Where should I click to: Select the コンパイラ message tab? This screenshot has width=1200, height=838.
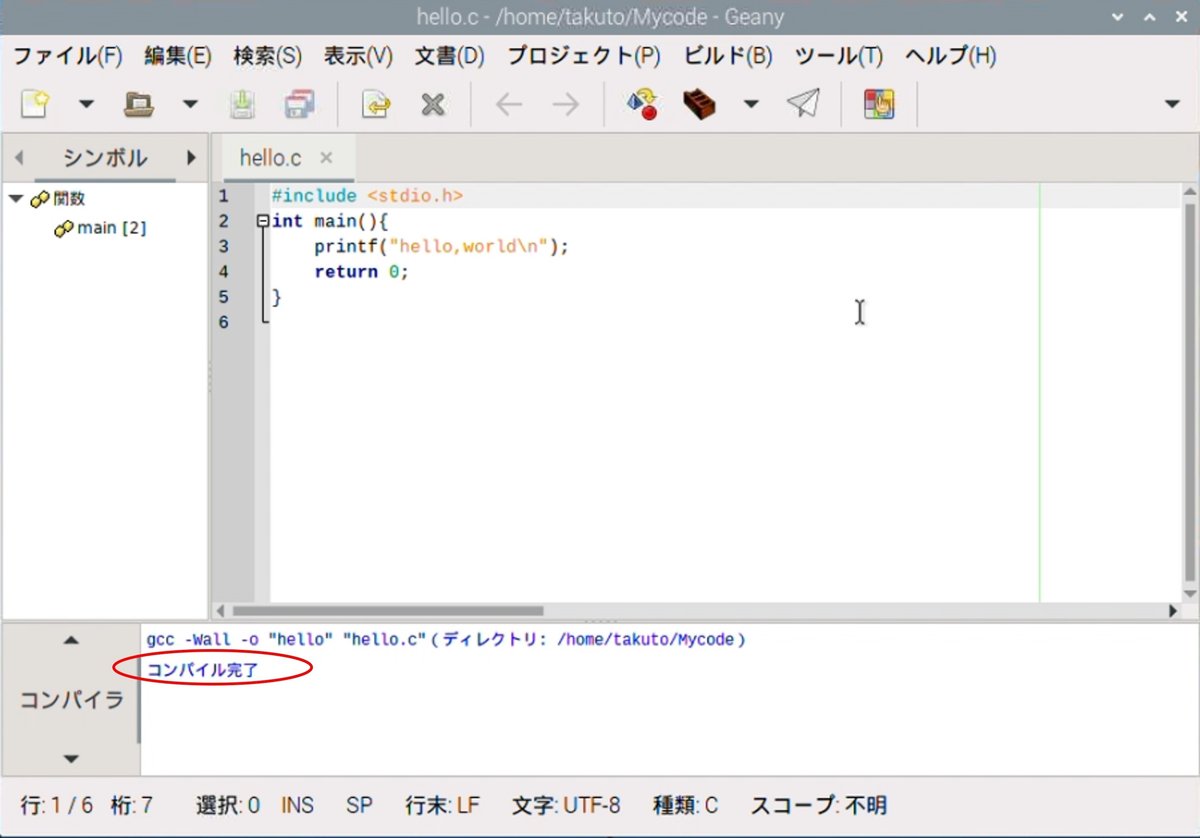coord(71,700)
